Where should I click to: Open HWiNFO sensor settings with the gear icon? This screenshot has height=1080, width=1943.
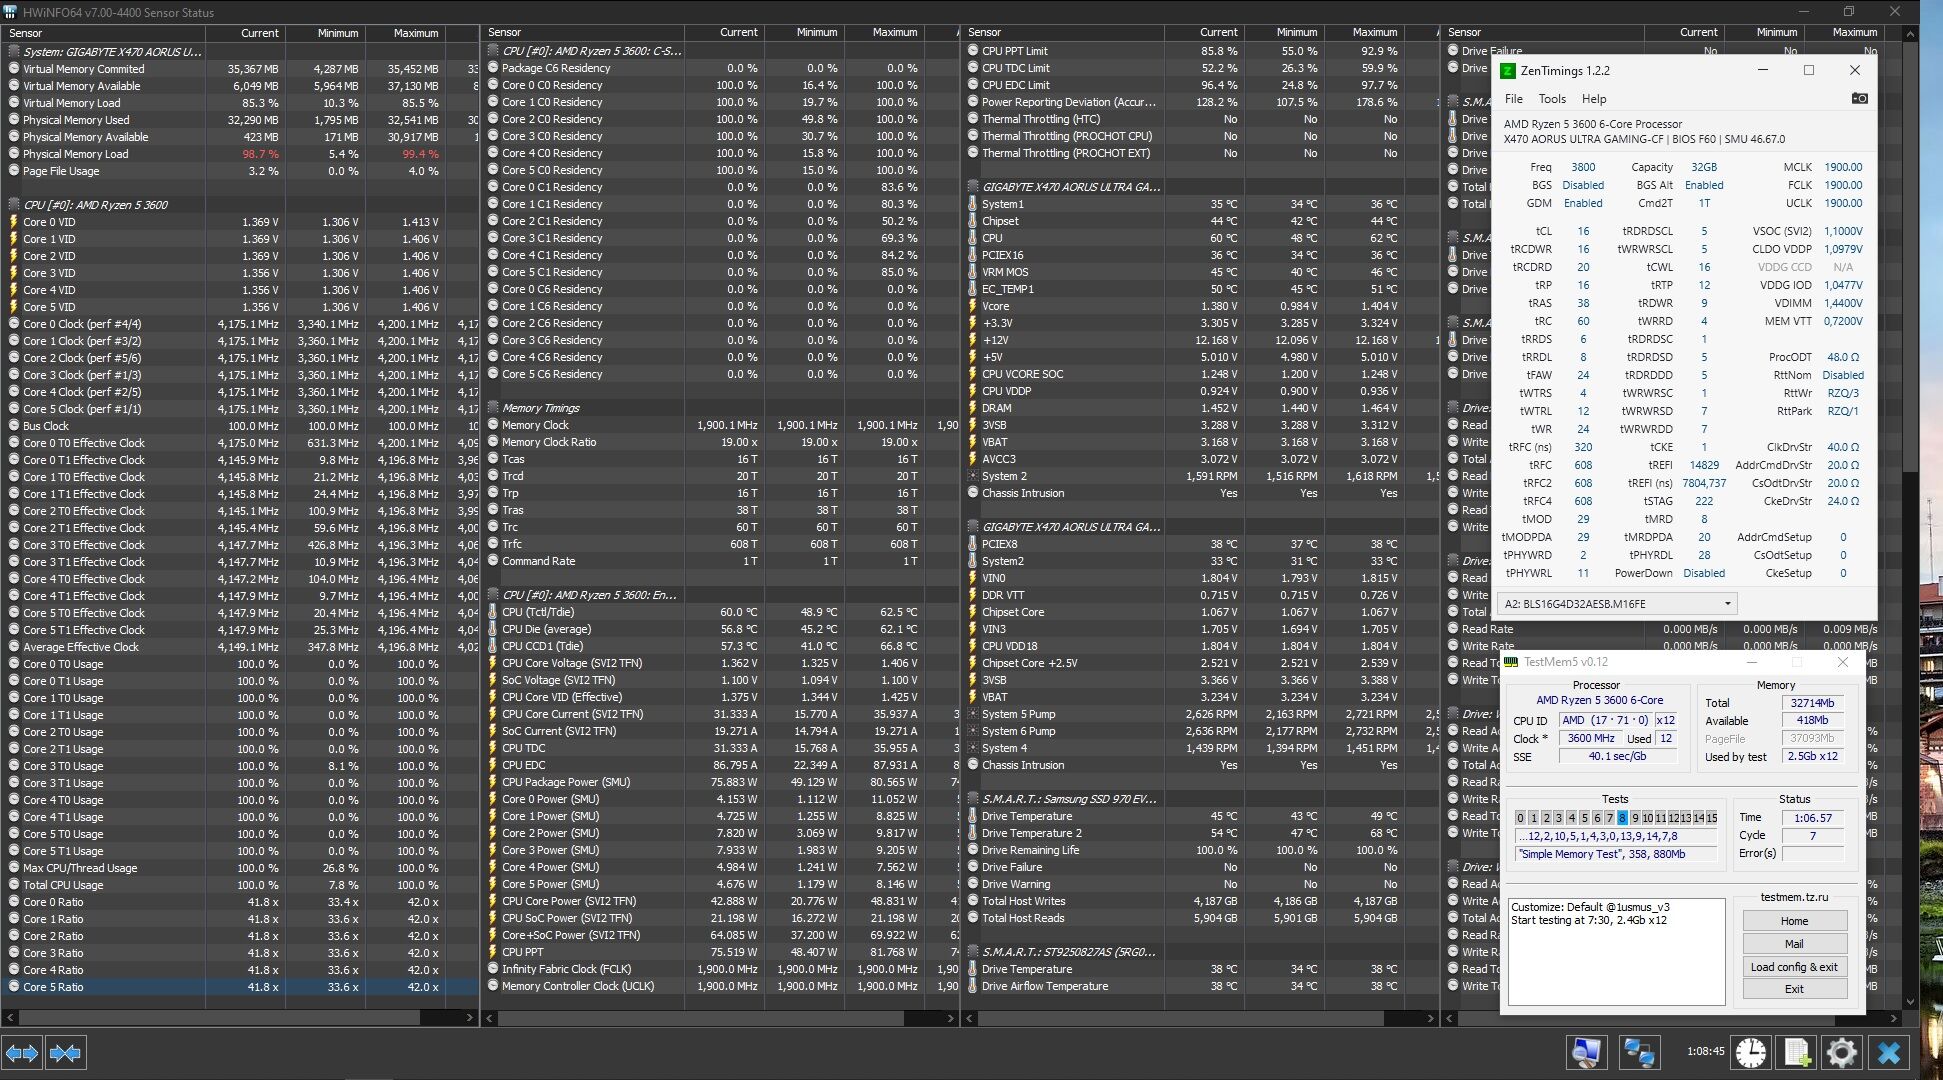coord(1842,1052)
